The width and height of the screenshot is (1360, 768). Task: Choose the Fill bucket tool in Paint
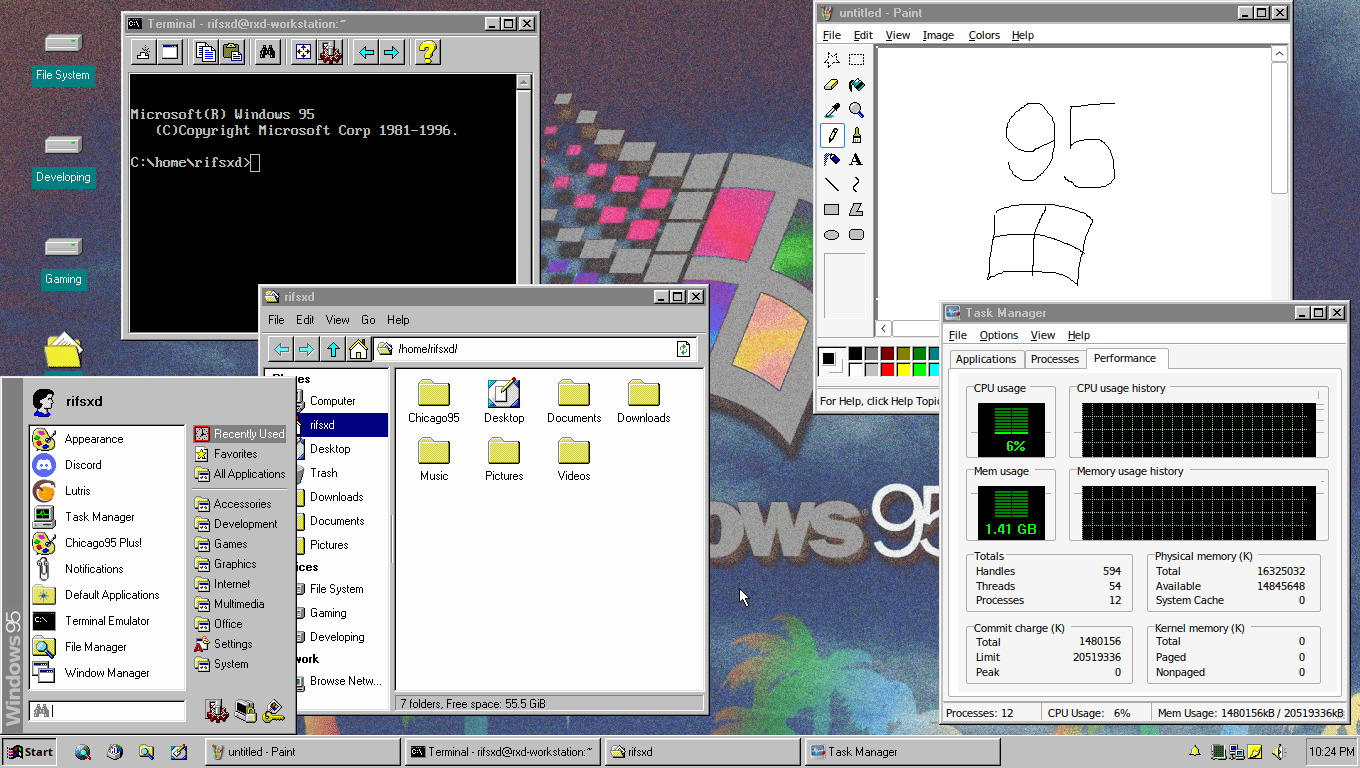click(857, 85)
